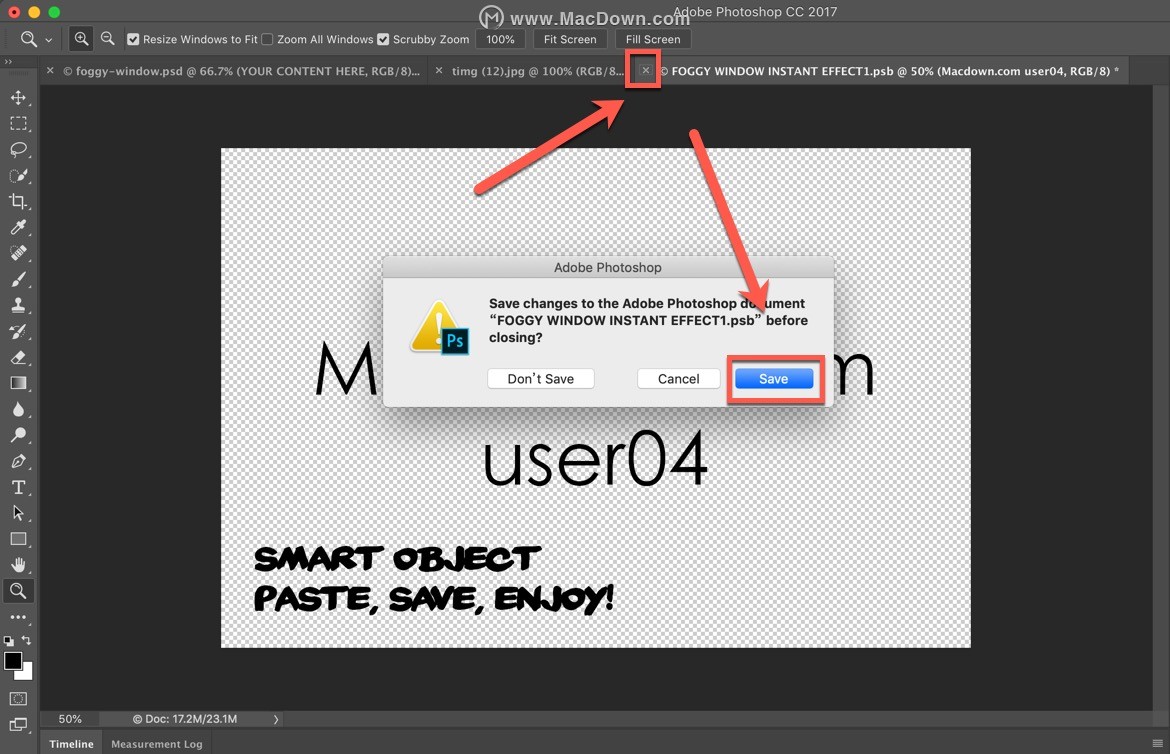Close the foggy-window.psd document tab

tap(50, 70)
